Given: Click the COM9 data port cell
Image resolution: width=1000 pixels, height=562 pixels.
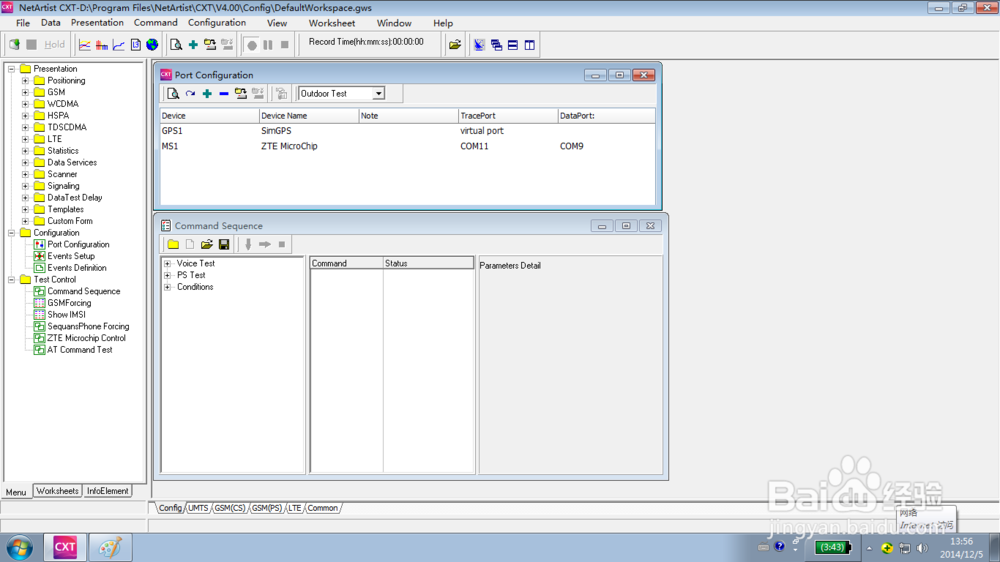Looking at the screenshot, I should 571,146.
